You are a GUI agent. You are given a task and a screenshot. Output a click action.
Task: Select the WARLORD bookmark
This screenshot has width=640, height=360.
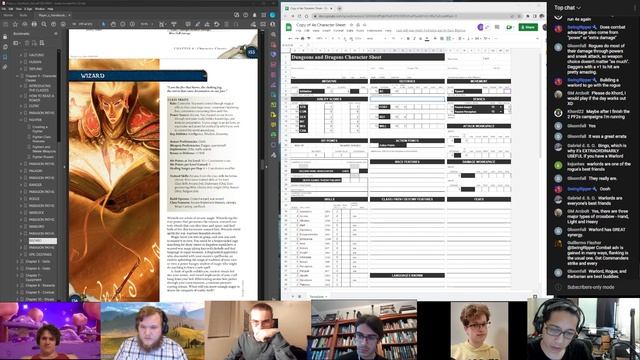(x=36, y=227)
